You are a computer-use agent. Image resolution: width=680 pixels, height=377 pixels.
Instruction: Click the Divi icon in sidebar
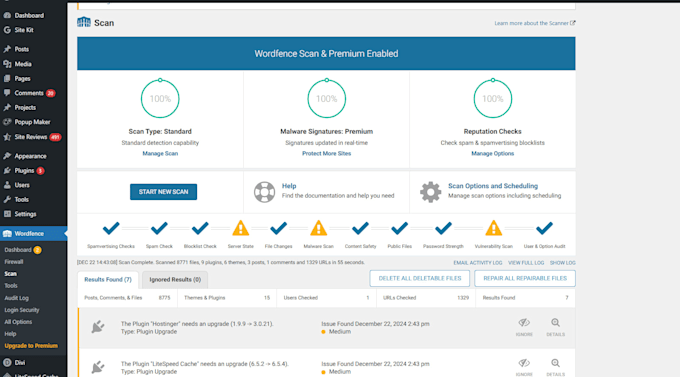pyautogui.click(x=7, y=362)
